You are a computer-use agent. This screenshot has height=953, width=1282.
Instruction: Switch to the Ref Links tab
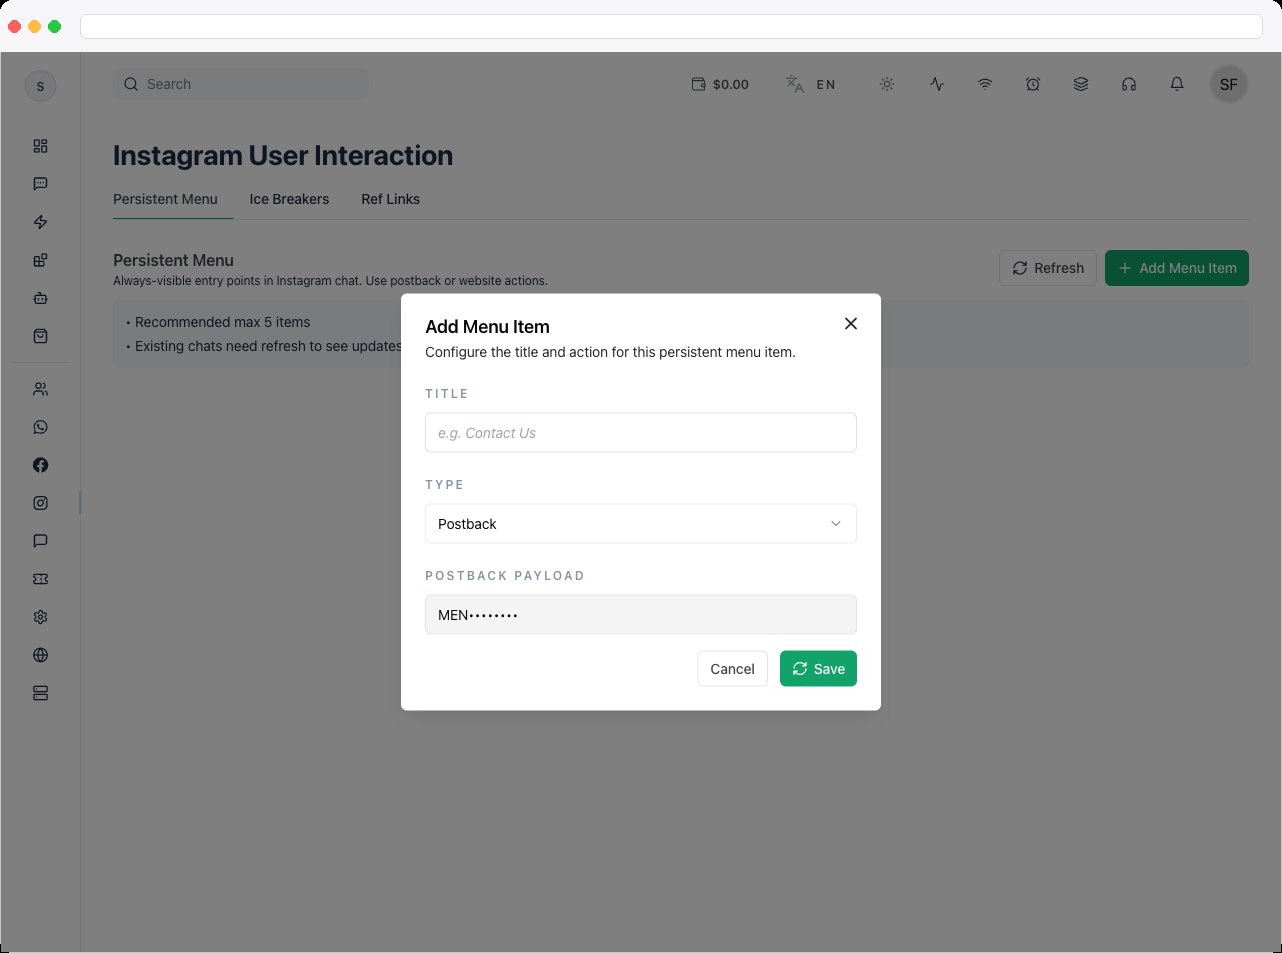point(390,199)
